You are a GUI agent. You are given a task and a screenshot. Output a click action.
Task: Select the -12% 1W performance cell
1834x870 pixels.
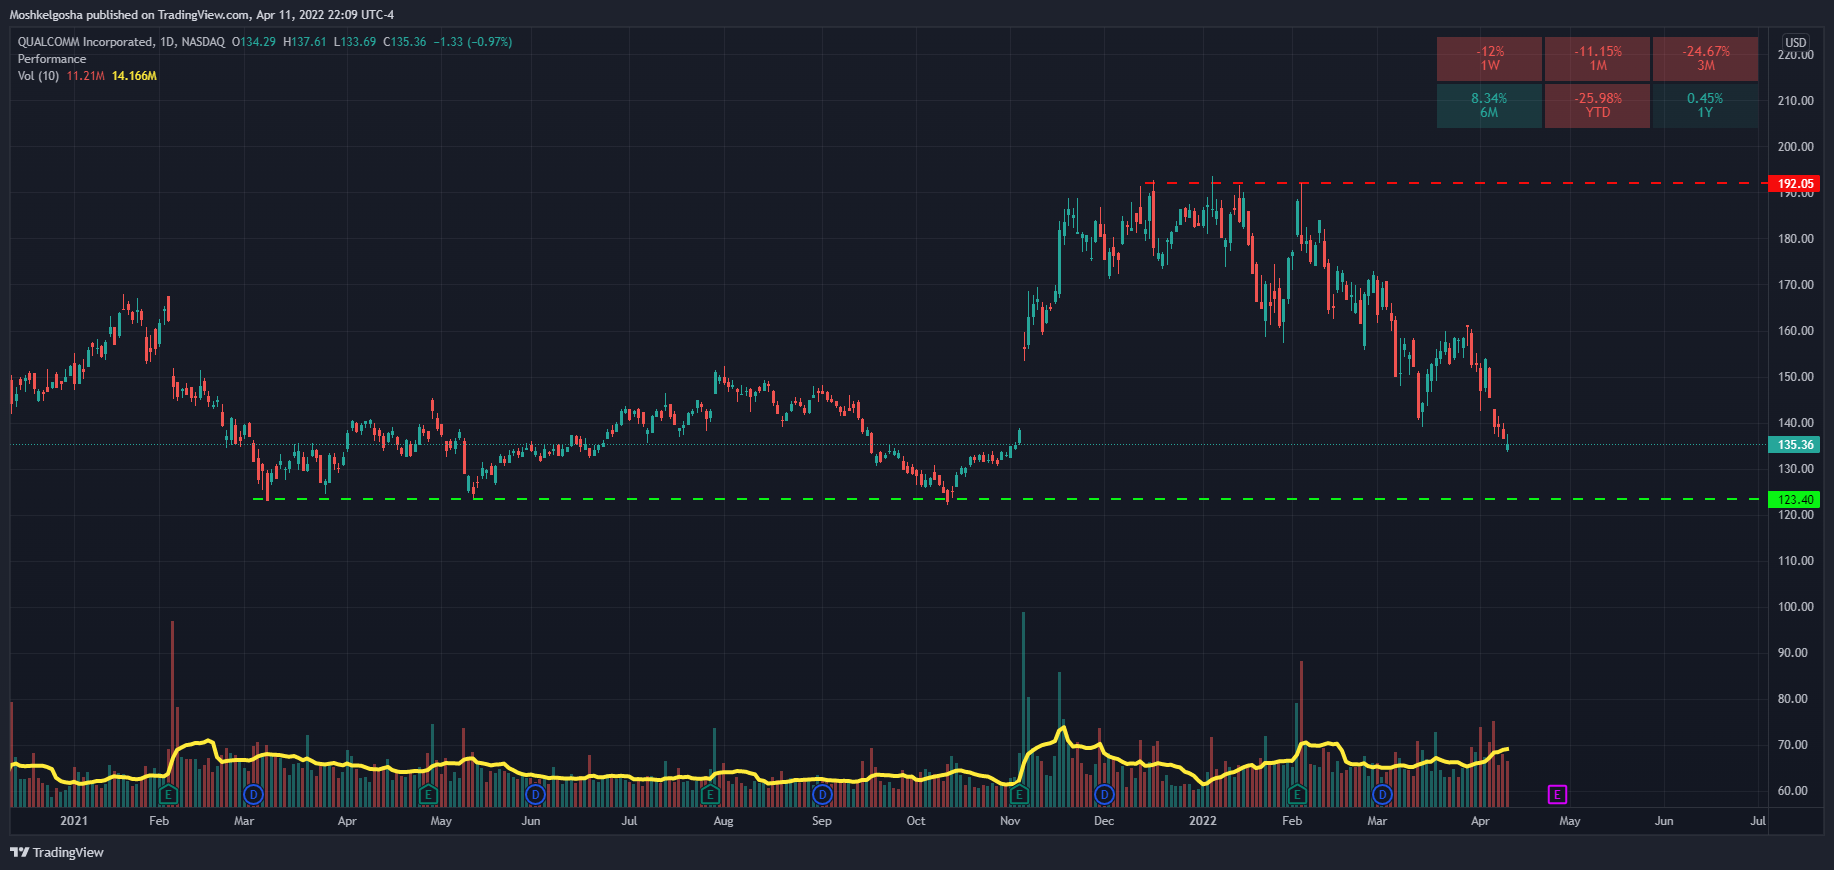click(x=1489, y=58)
